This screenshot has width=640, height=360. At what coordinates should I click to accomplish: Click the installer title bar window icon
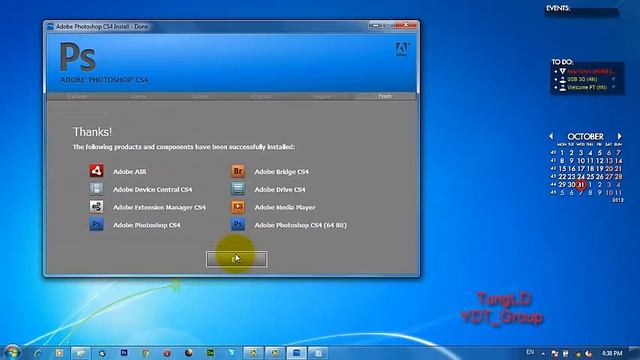pos(50,27)
